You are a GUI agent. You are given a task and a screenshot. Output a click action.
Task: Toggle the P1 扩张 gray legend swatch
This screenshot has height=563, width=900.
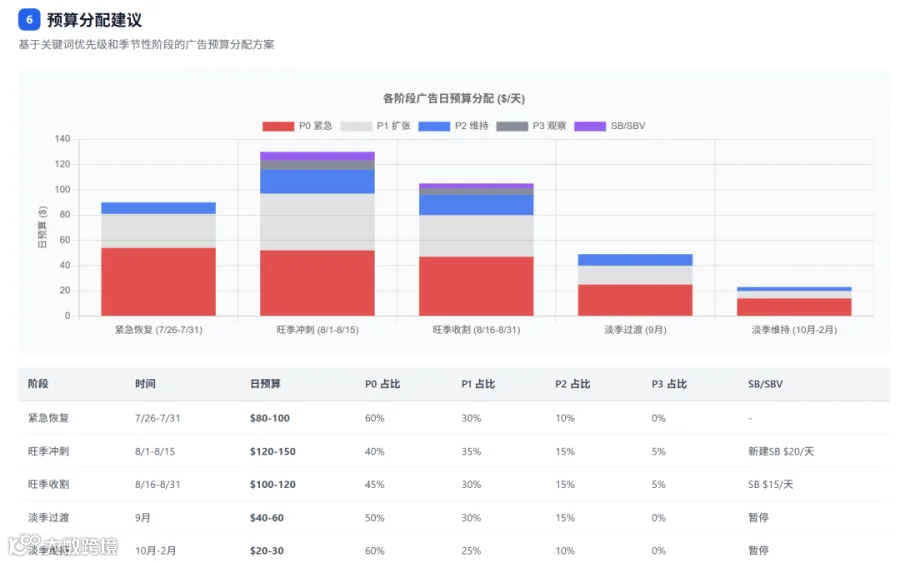[356, 126]
